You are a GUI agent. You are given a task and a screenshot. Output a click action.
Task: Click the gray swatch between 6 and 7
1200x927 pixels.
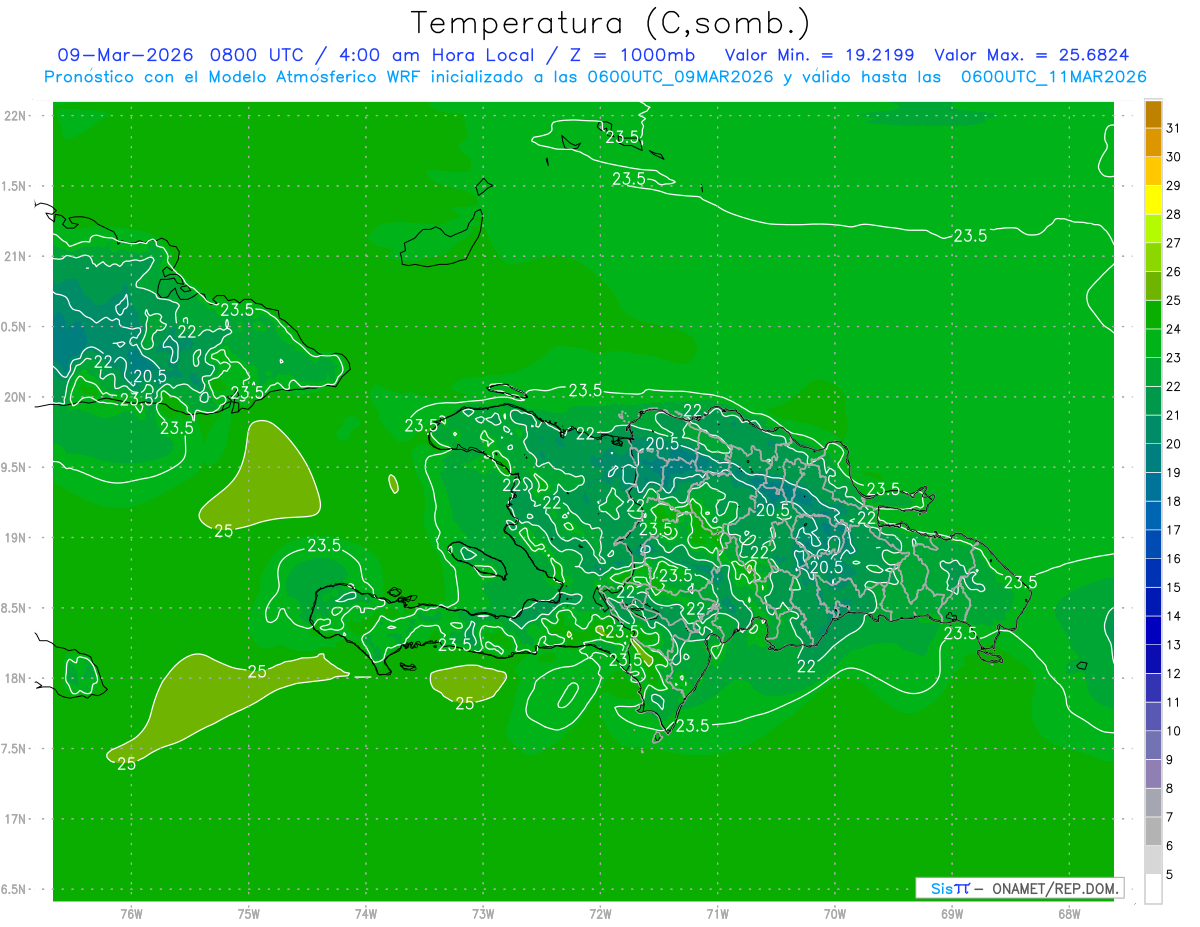click(x=1153, y=832)
